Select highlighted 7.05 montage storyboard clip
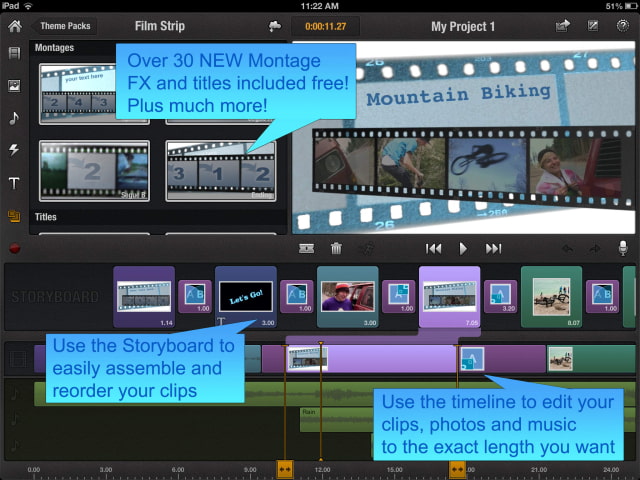Viewport: 640px width, 480px height. [449, 297]
